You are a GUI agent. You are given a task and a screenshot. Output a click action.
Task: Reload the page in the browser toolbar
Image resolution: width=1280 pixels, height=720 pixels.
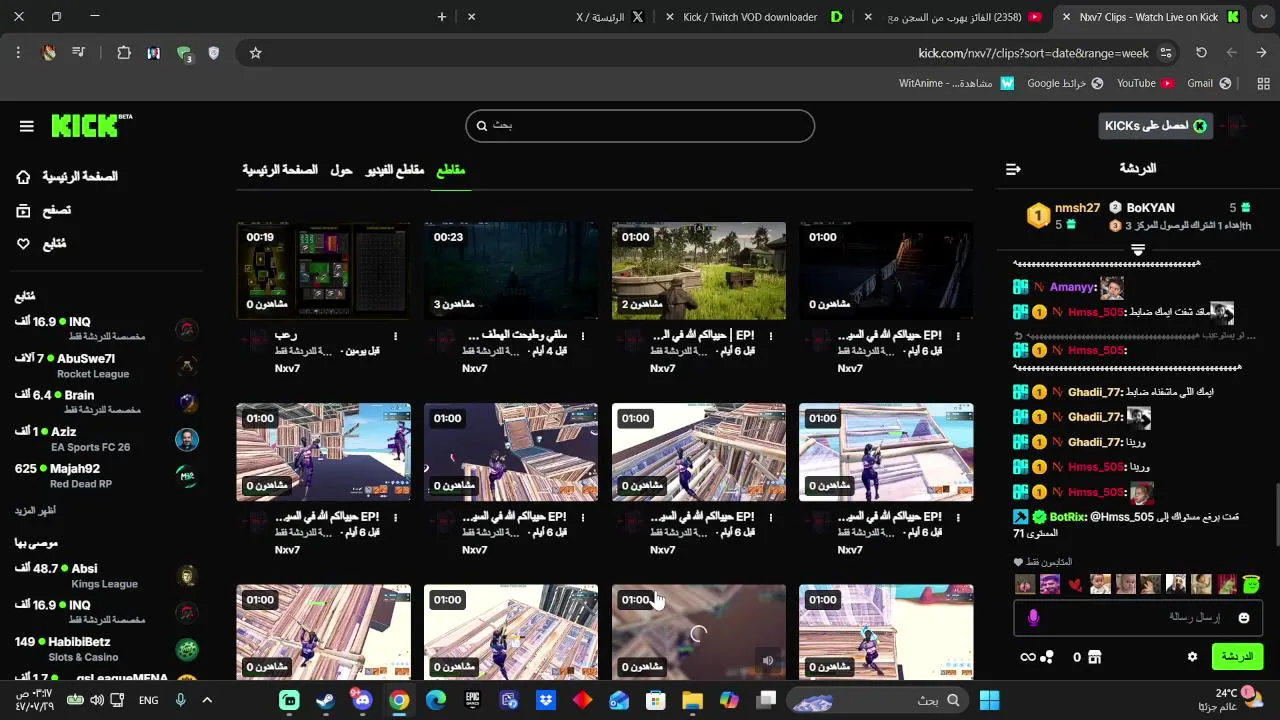point(1201,53)
